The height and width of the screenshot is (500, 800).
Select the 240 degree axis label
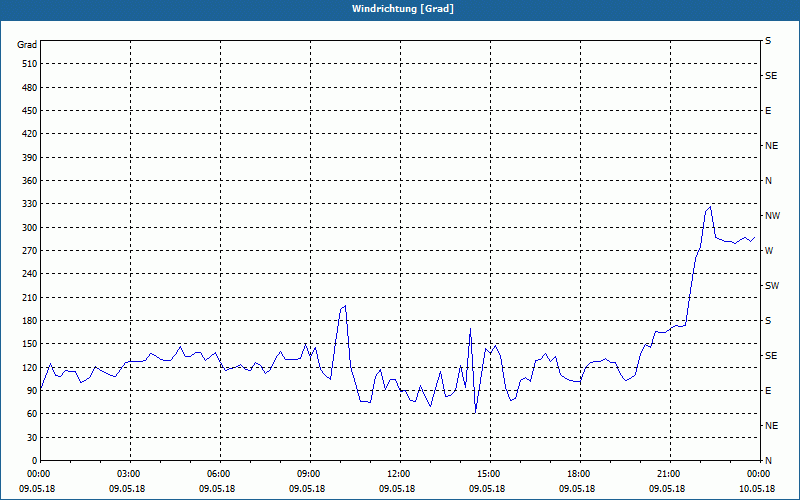[x=30, y=274]
